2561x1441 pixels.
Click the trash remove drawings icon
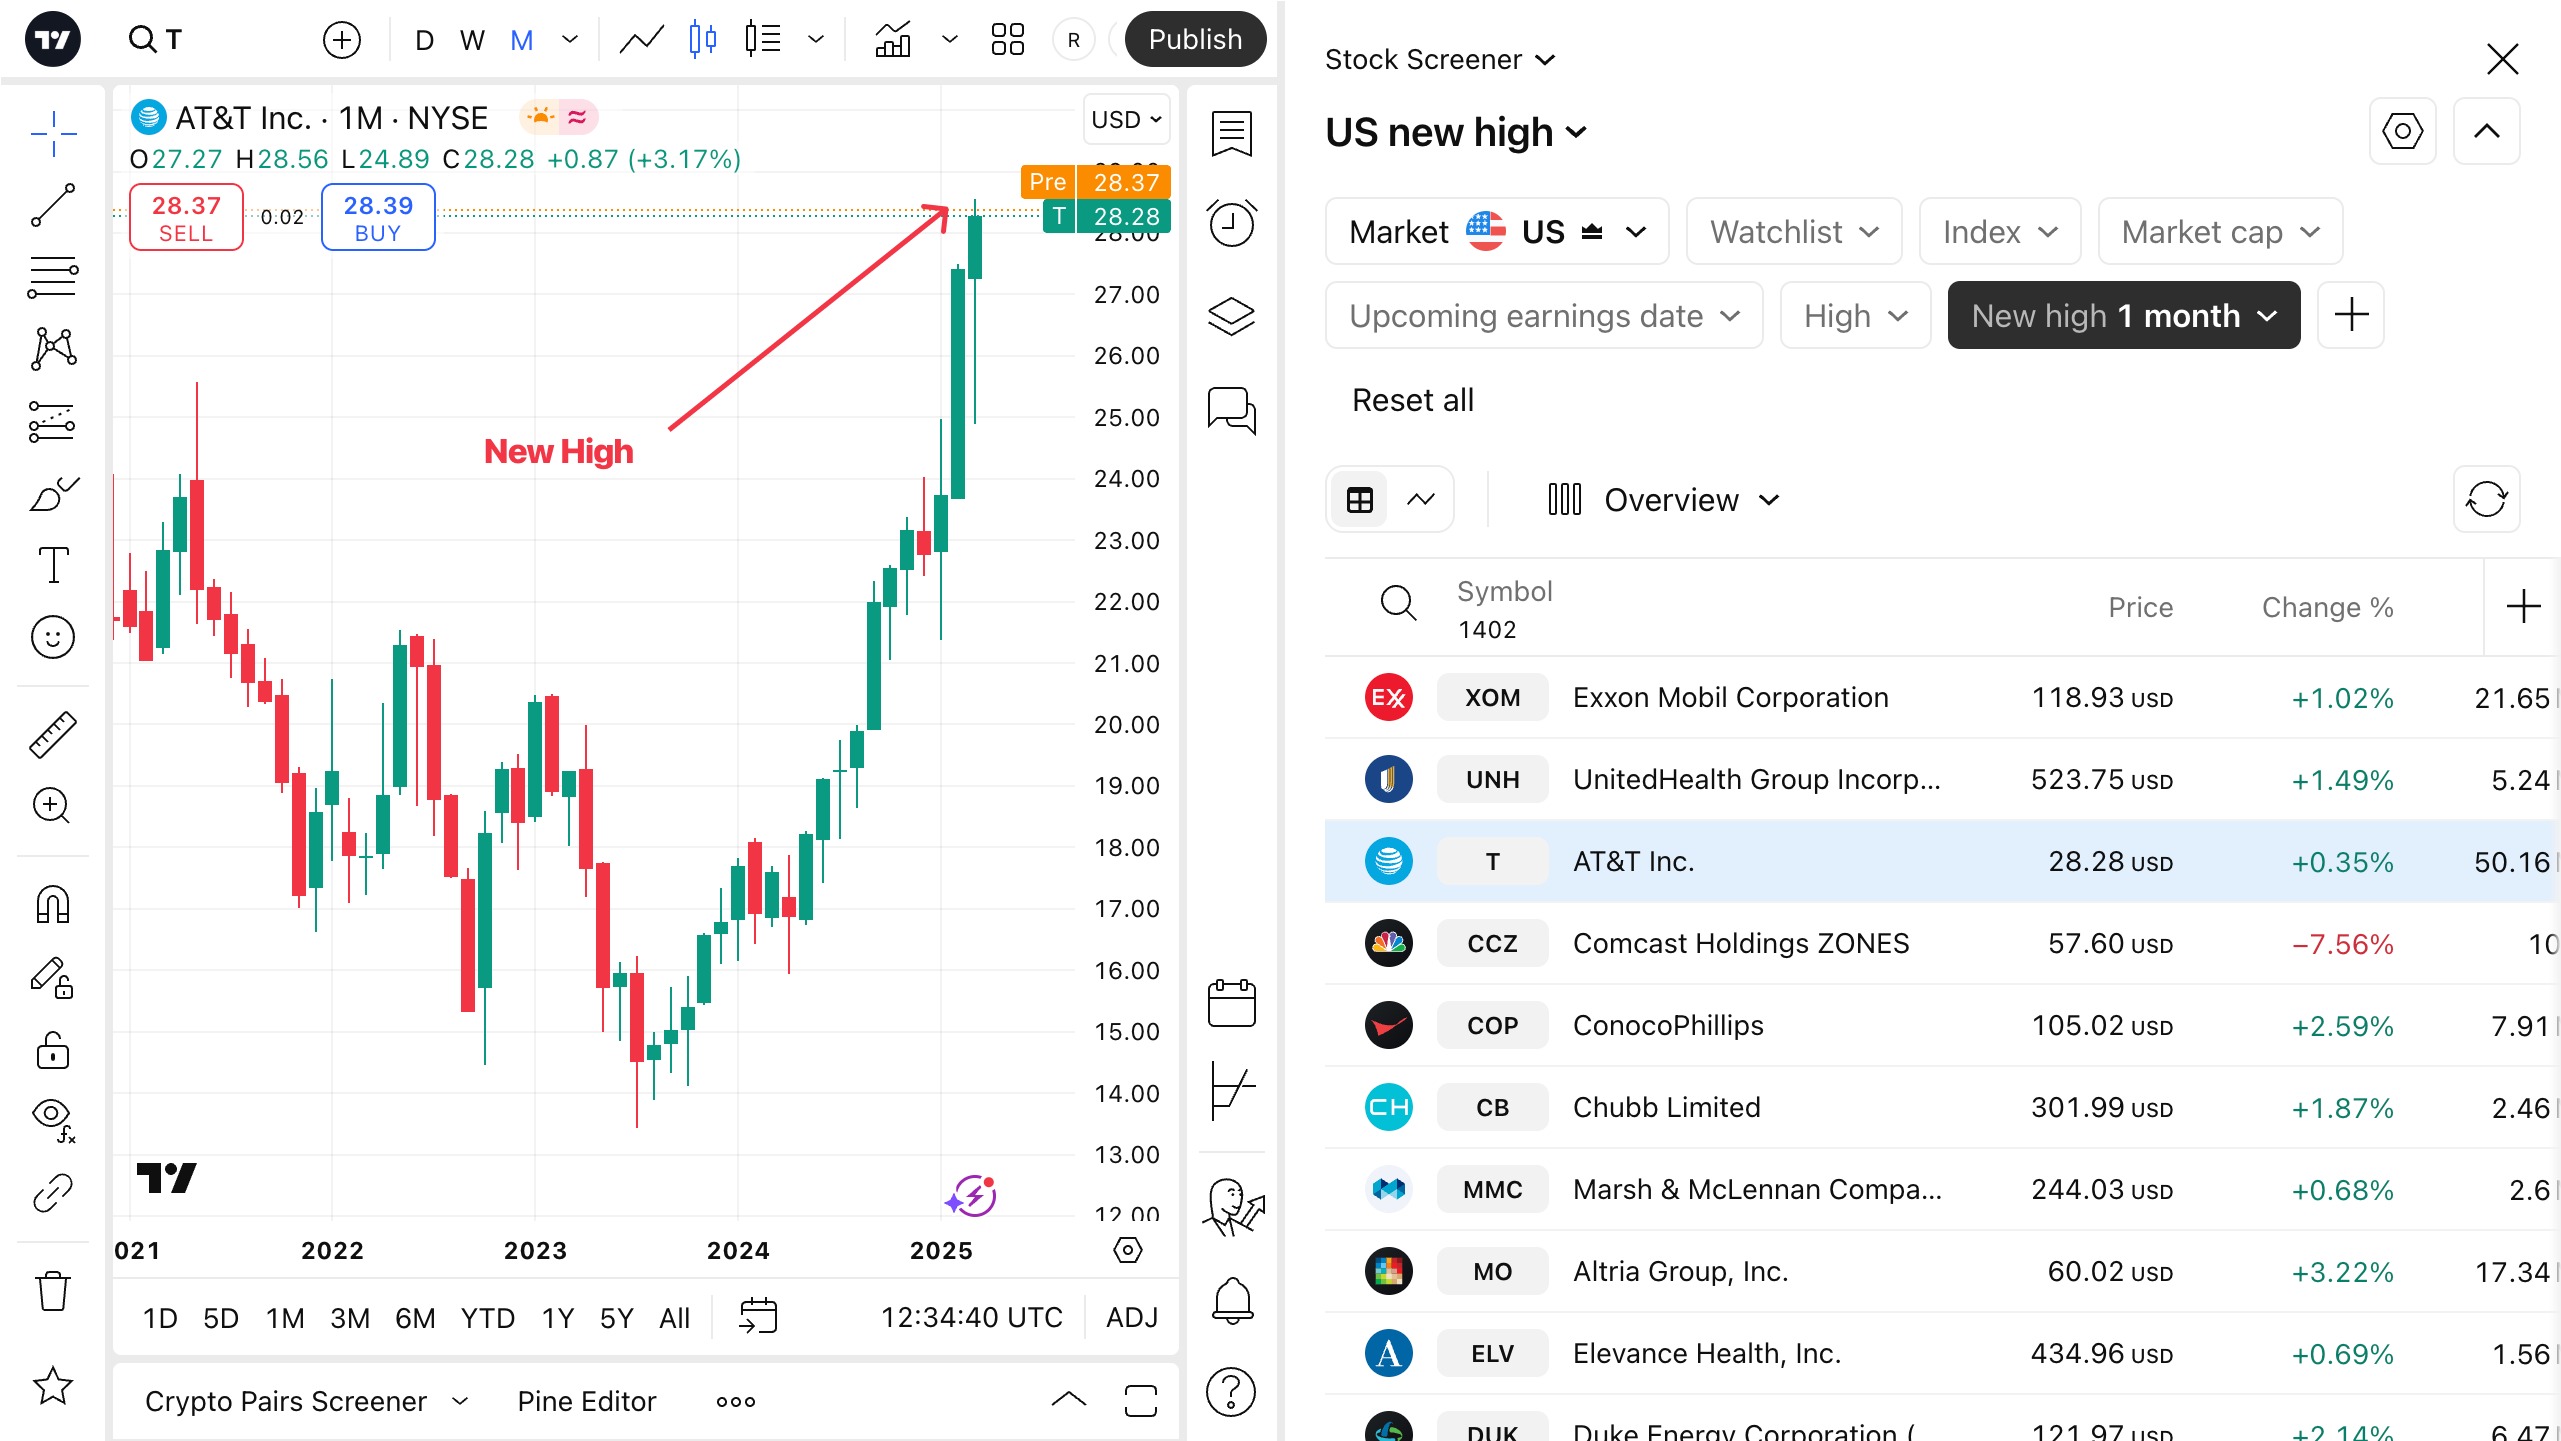point(53,1290)
